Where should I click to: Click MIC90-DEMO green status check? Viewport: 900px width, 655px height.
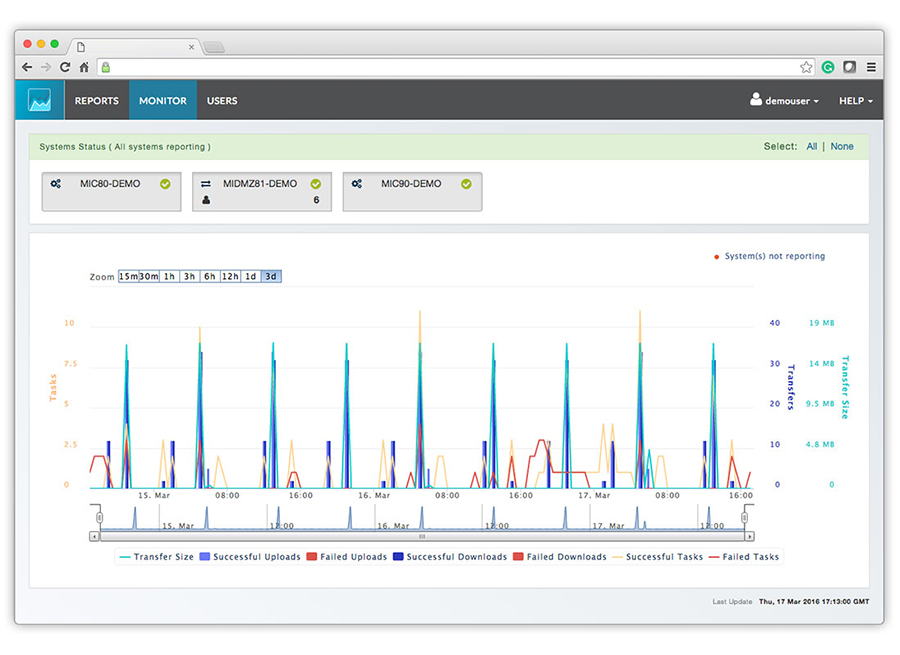point(466,184)
